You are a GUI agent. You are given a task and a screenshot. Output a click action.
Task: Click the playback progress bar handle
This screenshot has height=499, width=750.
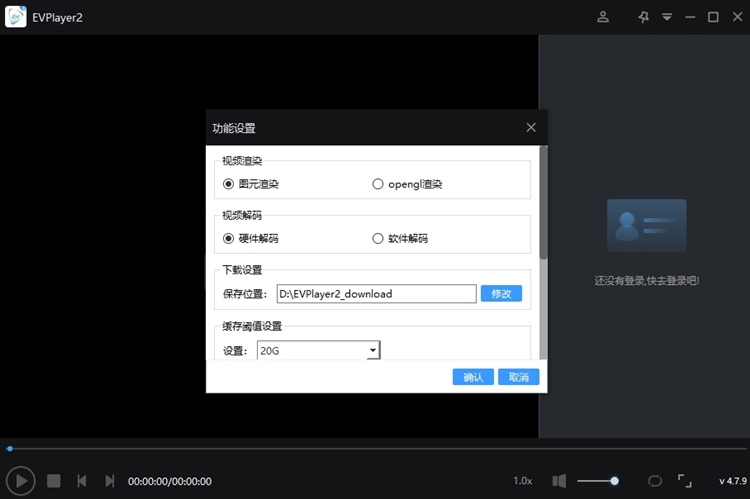10,449
